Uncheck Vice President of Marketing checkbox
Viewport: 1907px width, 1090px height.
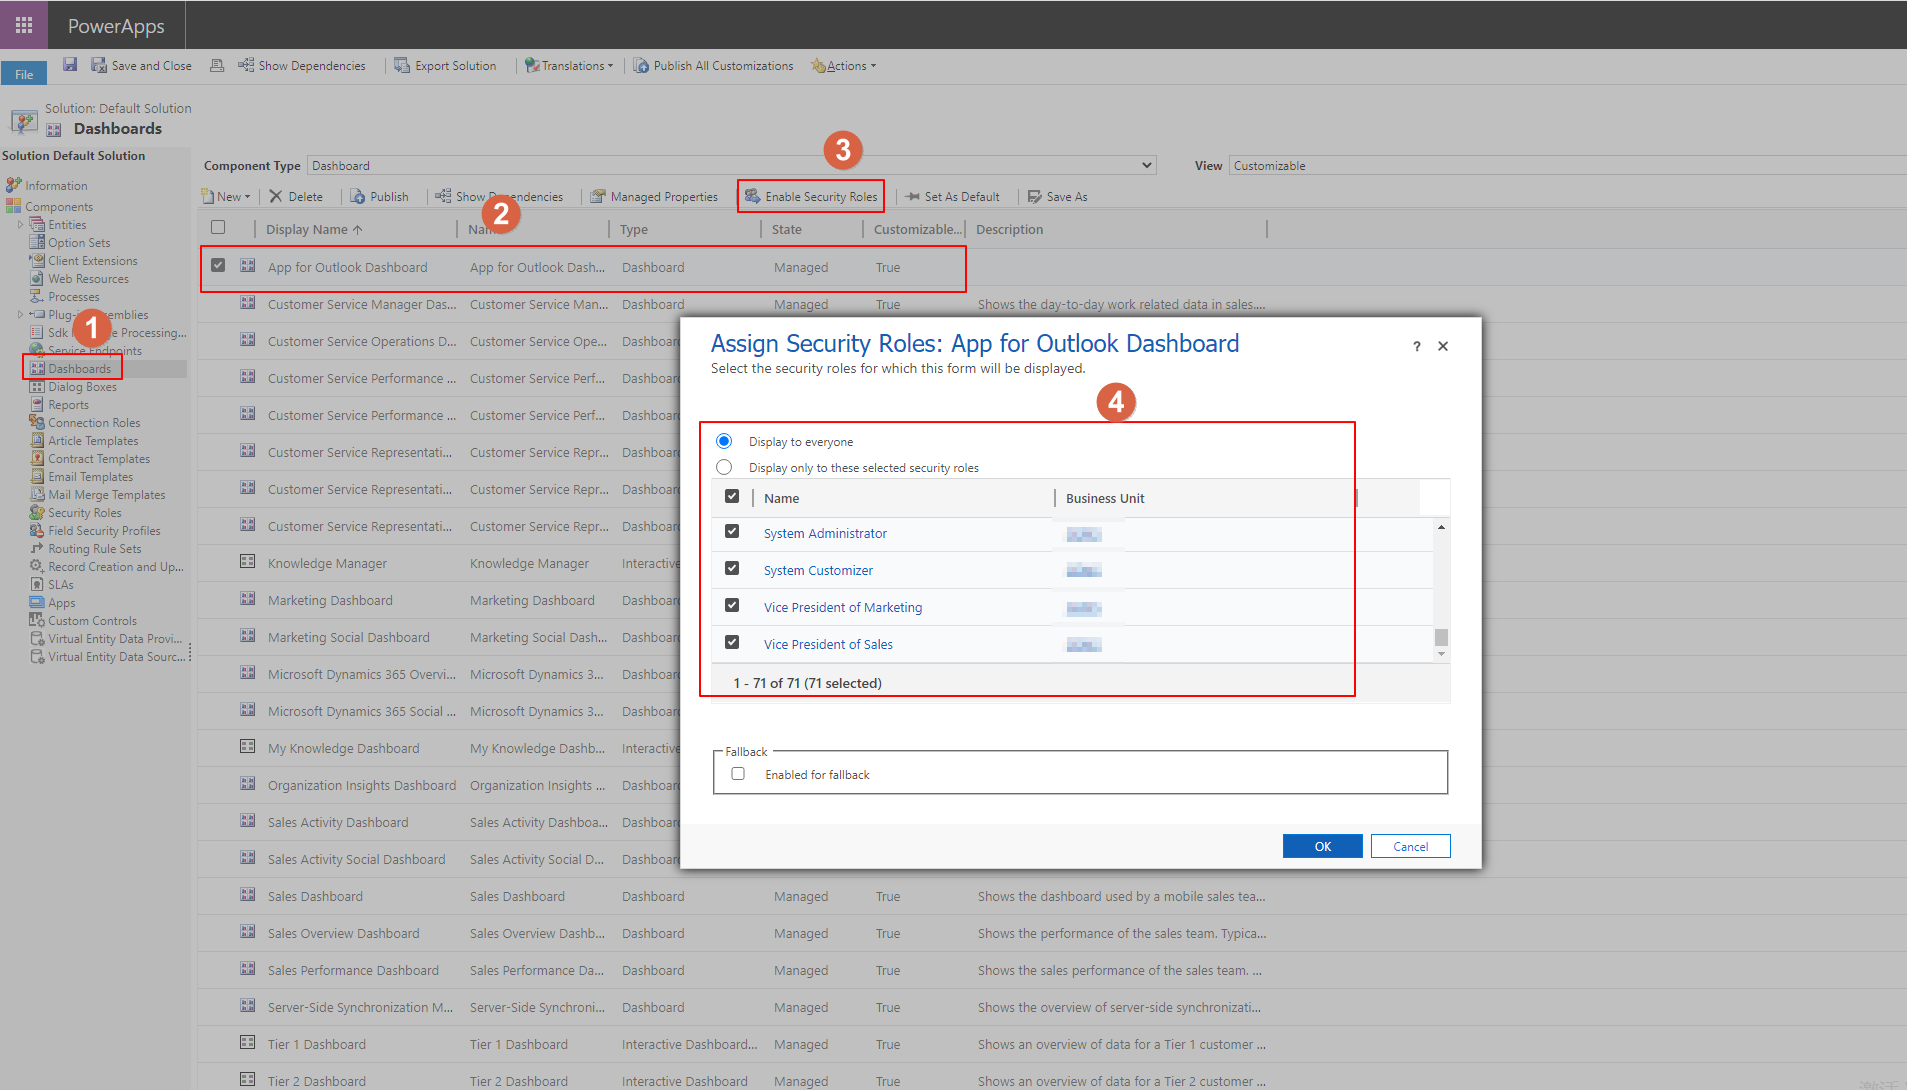(732, 605)
